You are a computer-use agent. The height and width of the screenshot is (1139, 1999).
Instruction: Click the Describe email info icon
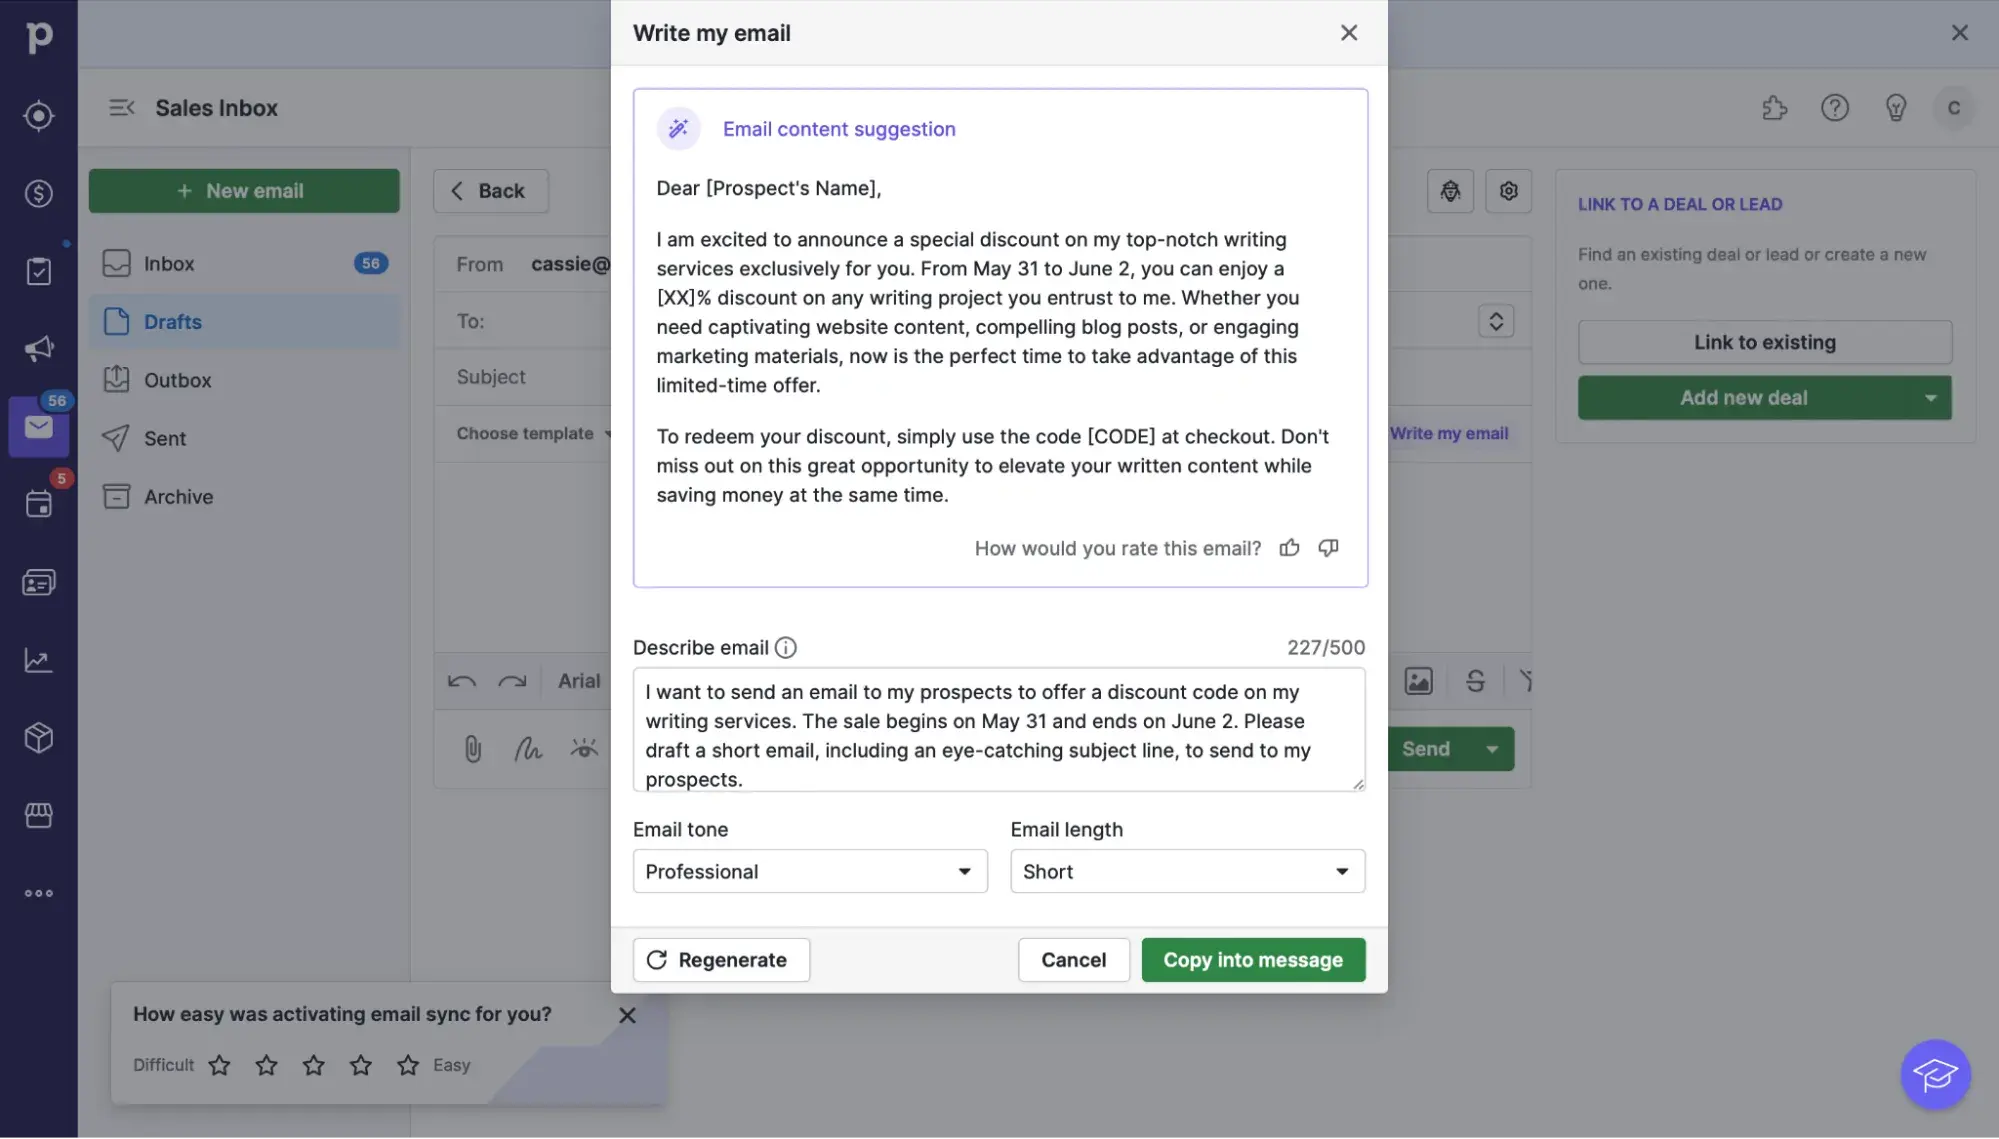click(786, 648)
